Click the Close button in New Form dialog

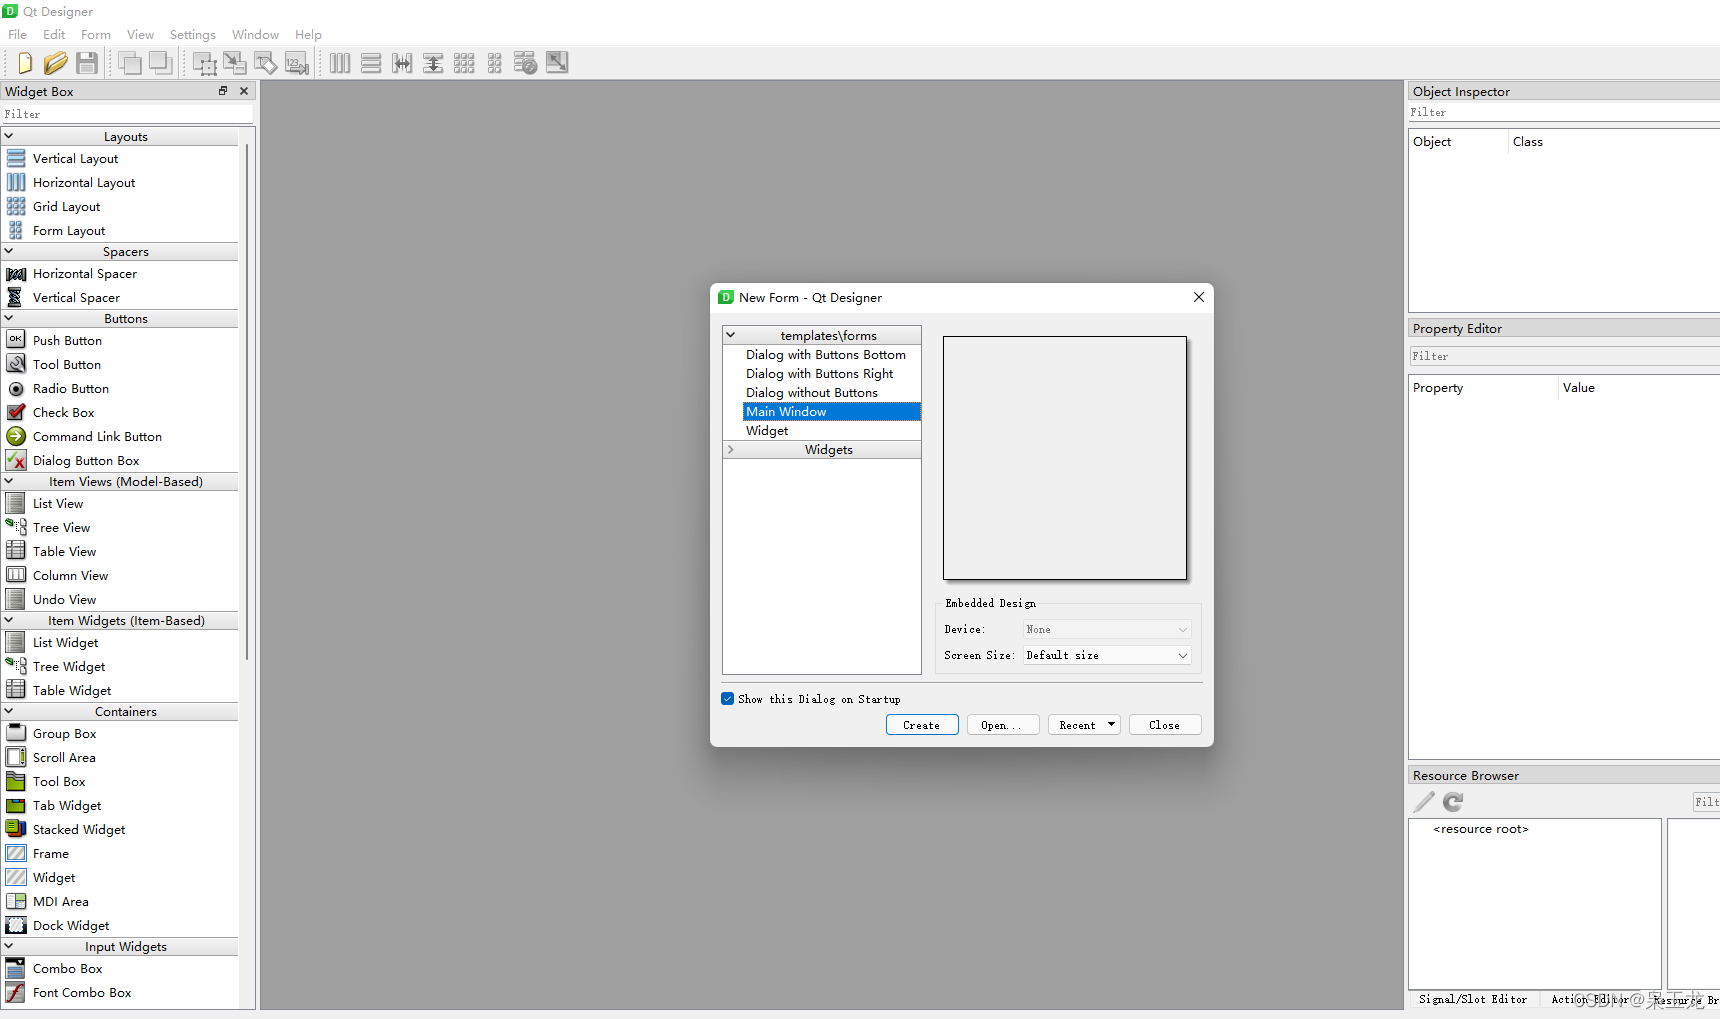[1165, 725]
